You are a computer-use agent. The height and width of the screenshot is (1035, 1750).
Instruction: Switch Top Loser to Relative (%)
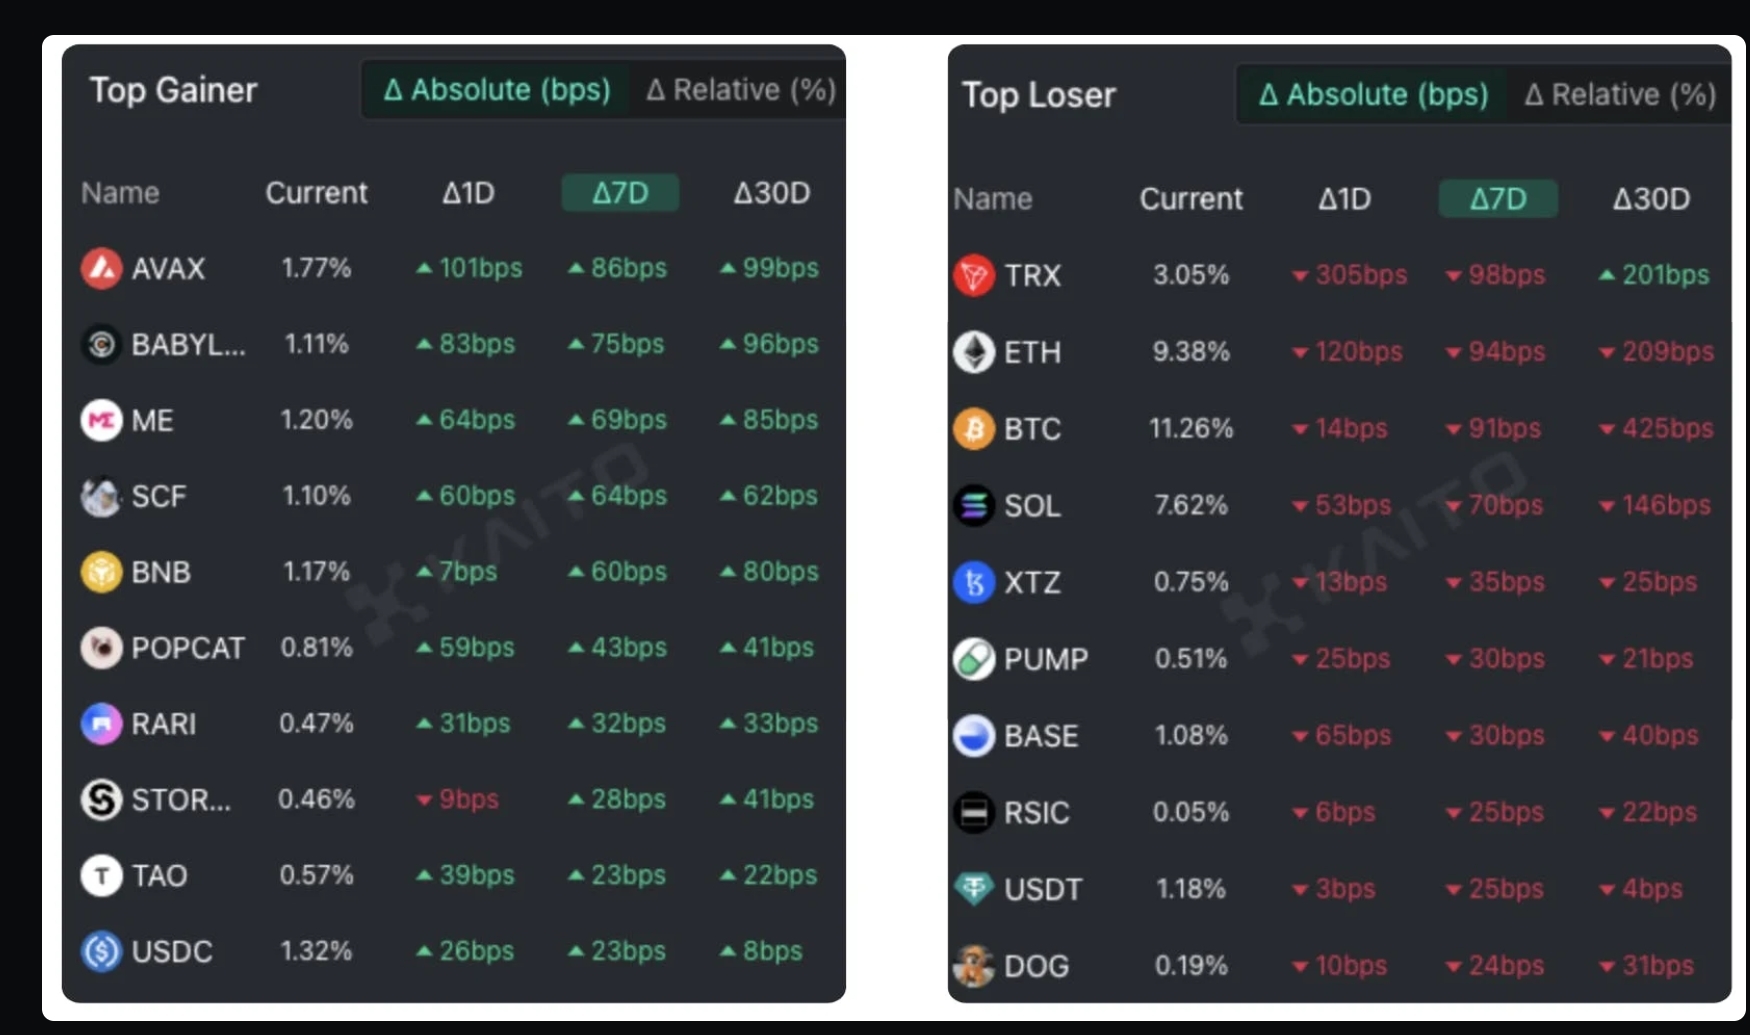[x=1620, y=95]
